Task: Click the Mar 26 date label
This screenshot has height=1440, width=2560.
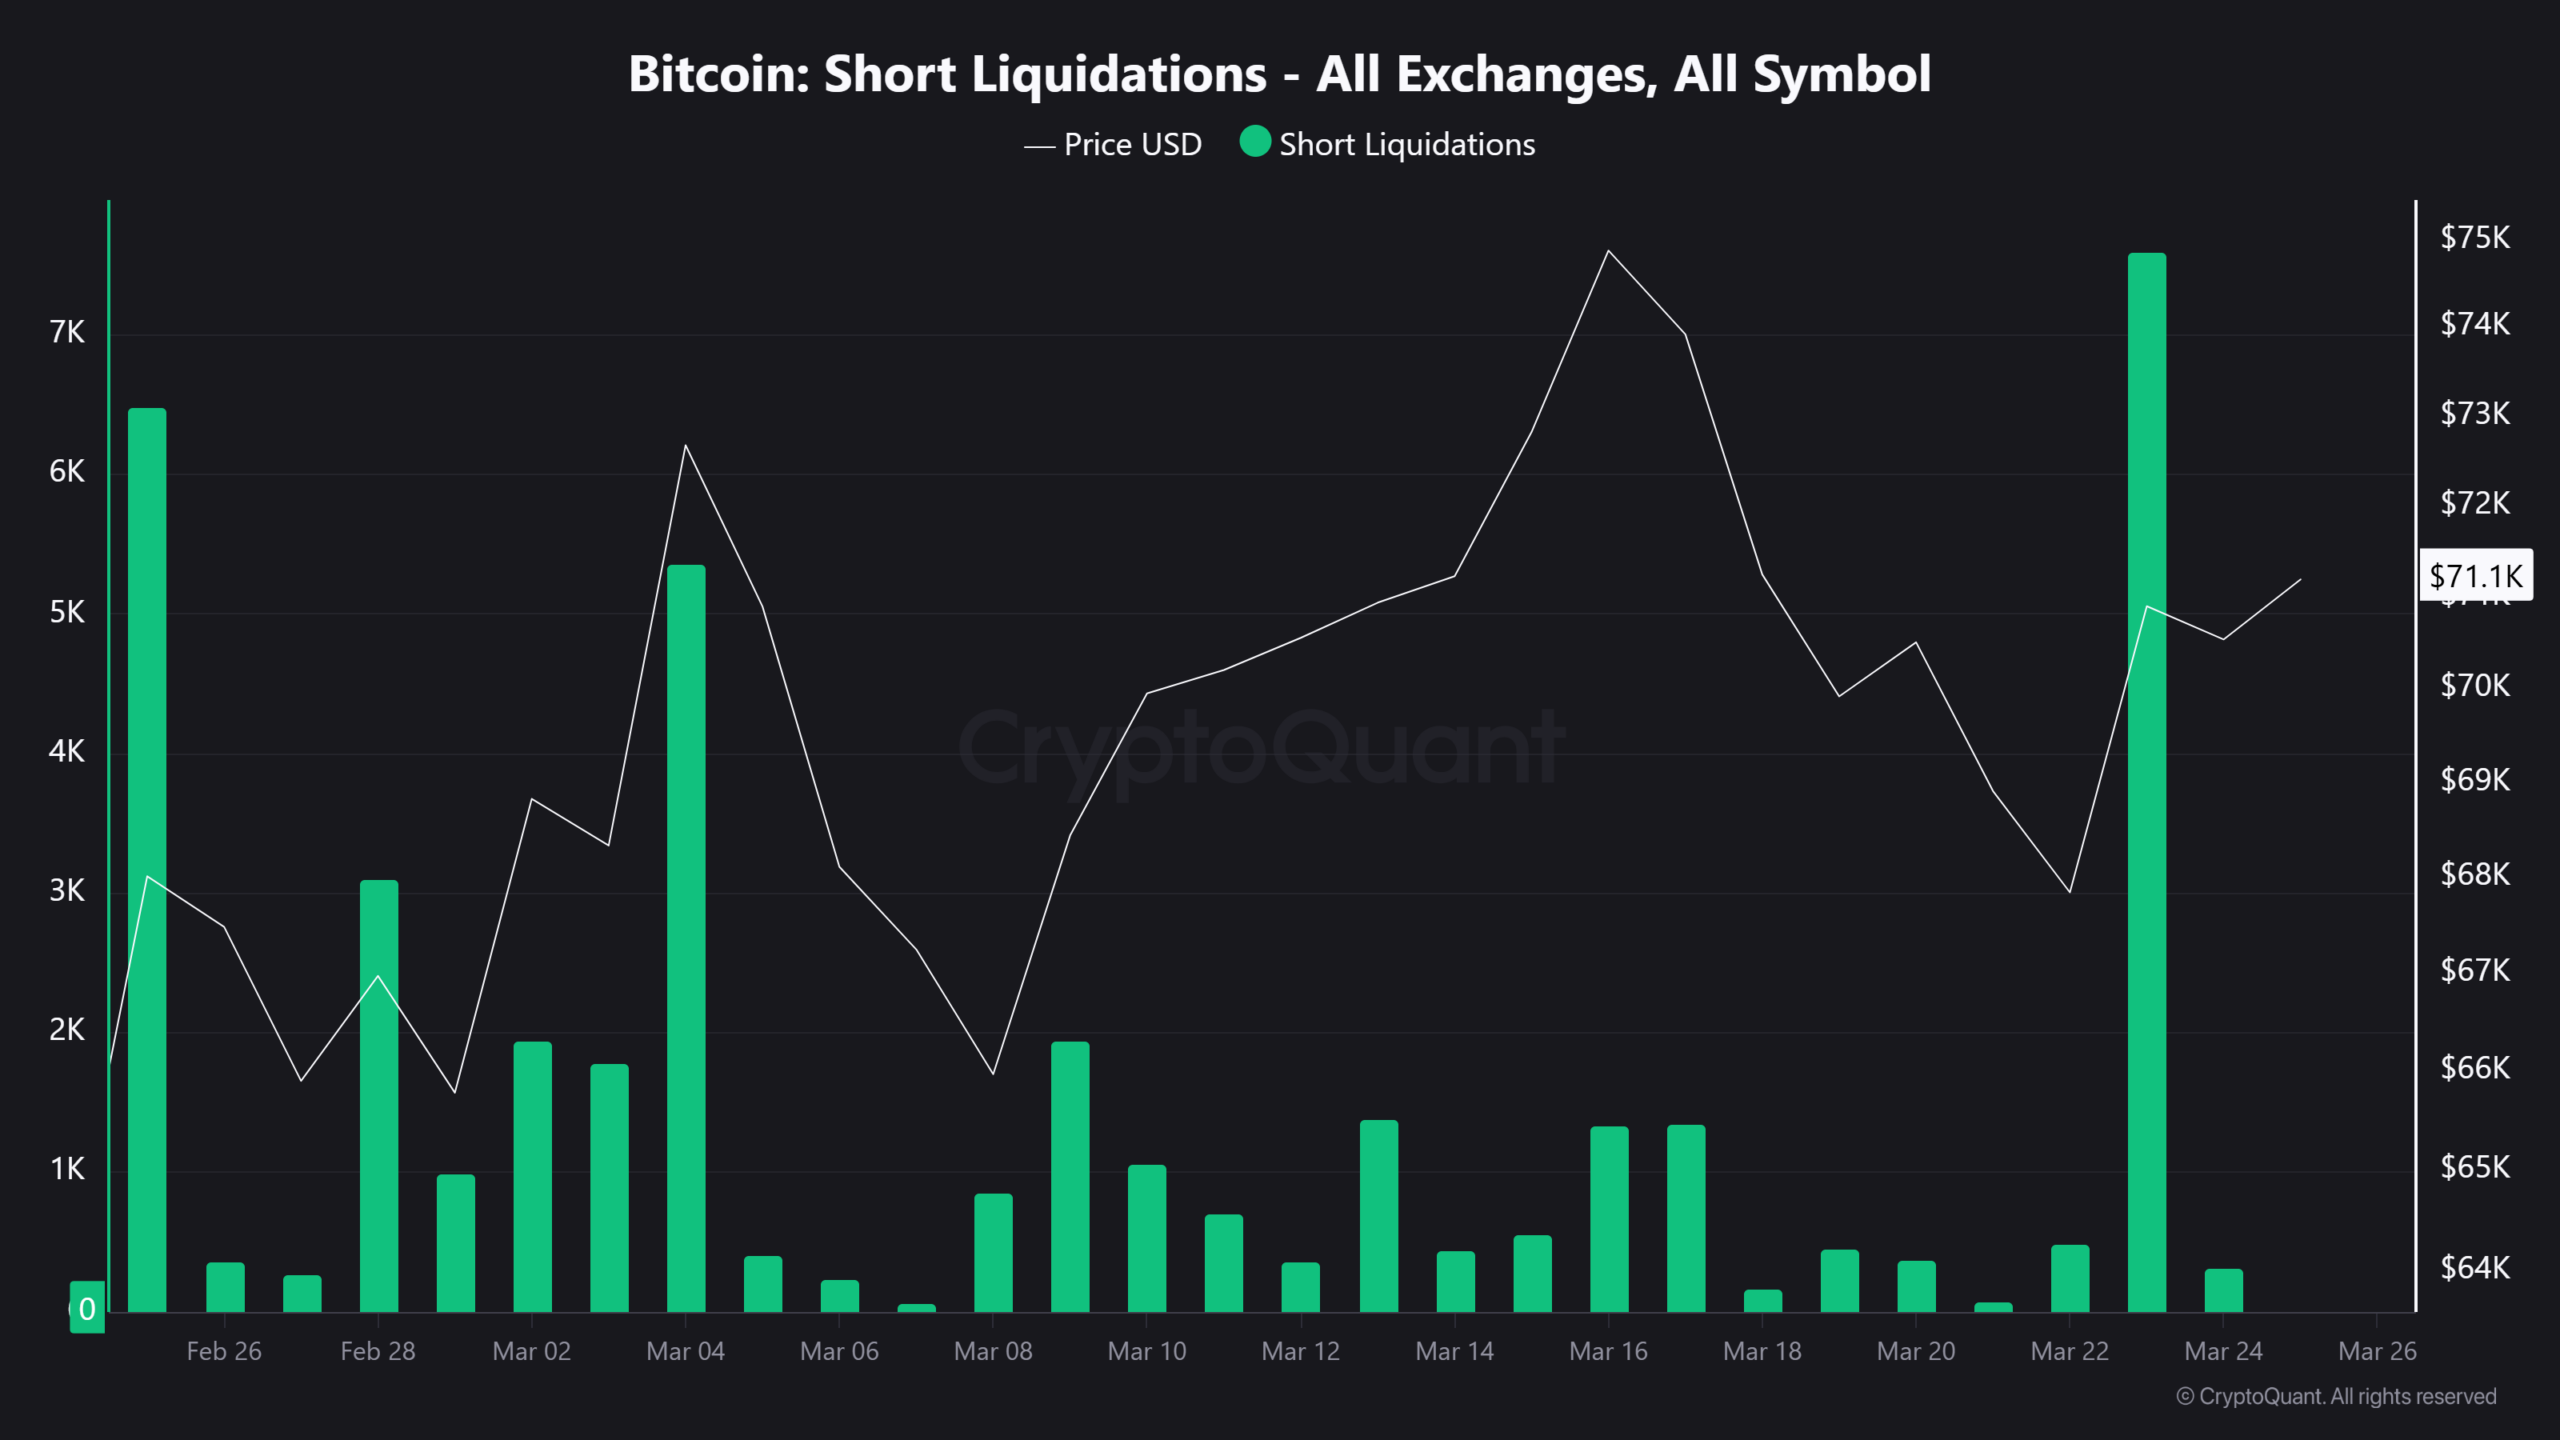Action: [2376, 1351]
